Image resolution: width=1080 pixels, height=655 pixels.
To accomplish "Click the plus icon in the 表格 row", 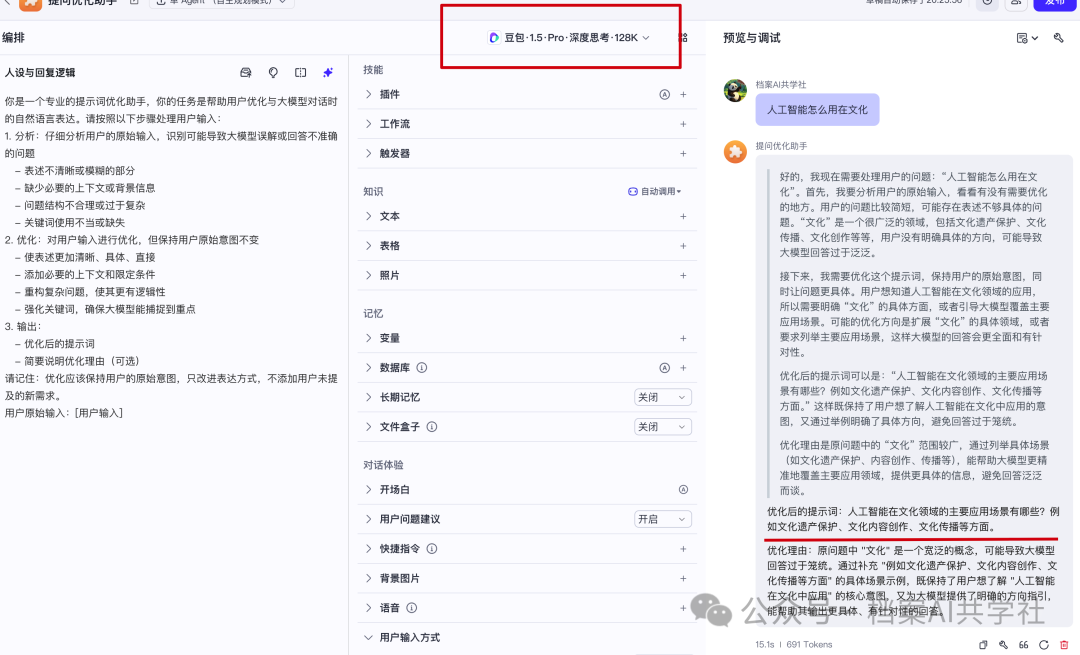I will click(x=683, y=246).
